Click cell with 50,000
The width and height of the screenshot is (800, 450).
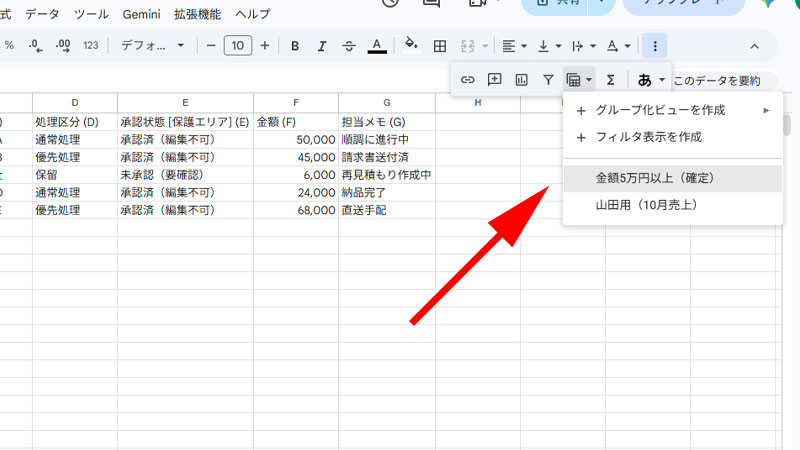coord(296,140)
